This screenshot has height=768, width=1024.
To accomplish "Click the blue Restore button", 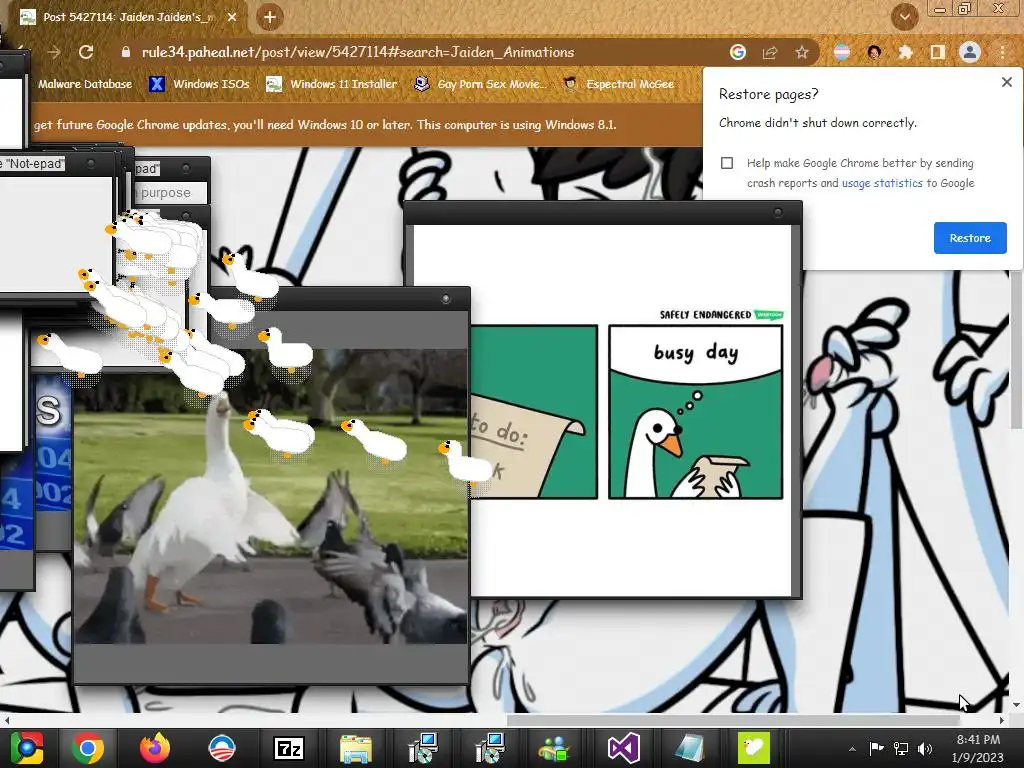I will point(970,238).
